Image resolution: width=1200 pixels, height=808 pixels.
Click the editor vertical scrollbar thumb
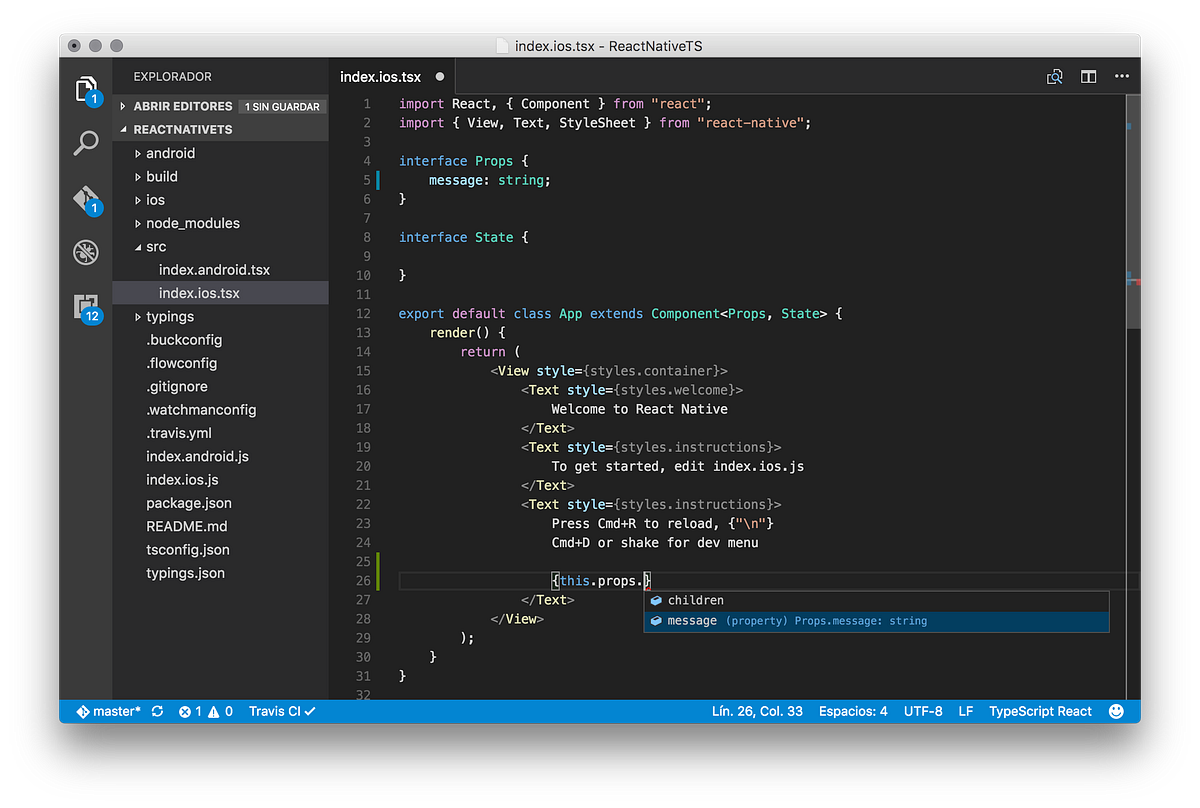1133,210
